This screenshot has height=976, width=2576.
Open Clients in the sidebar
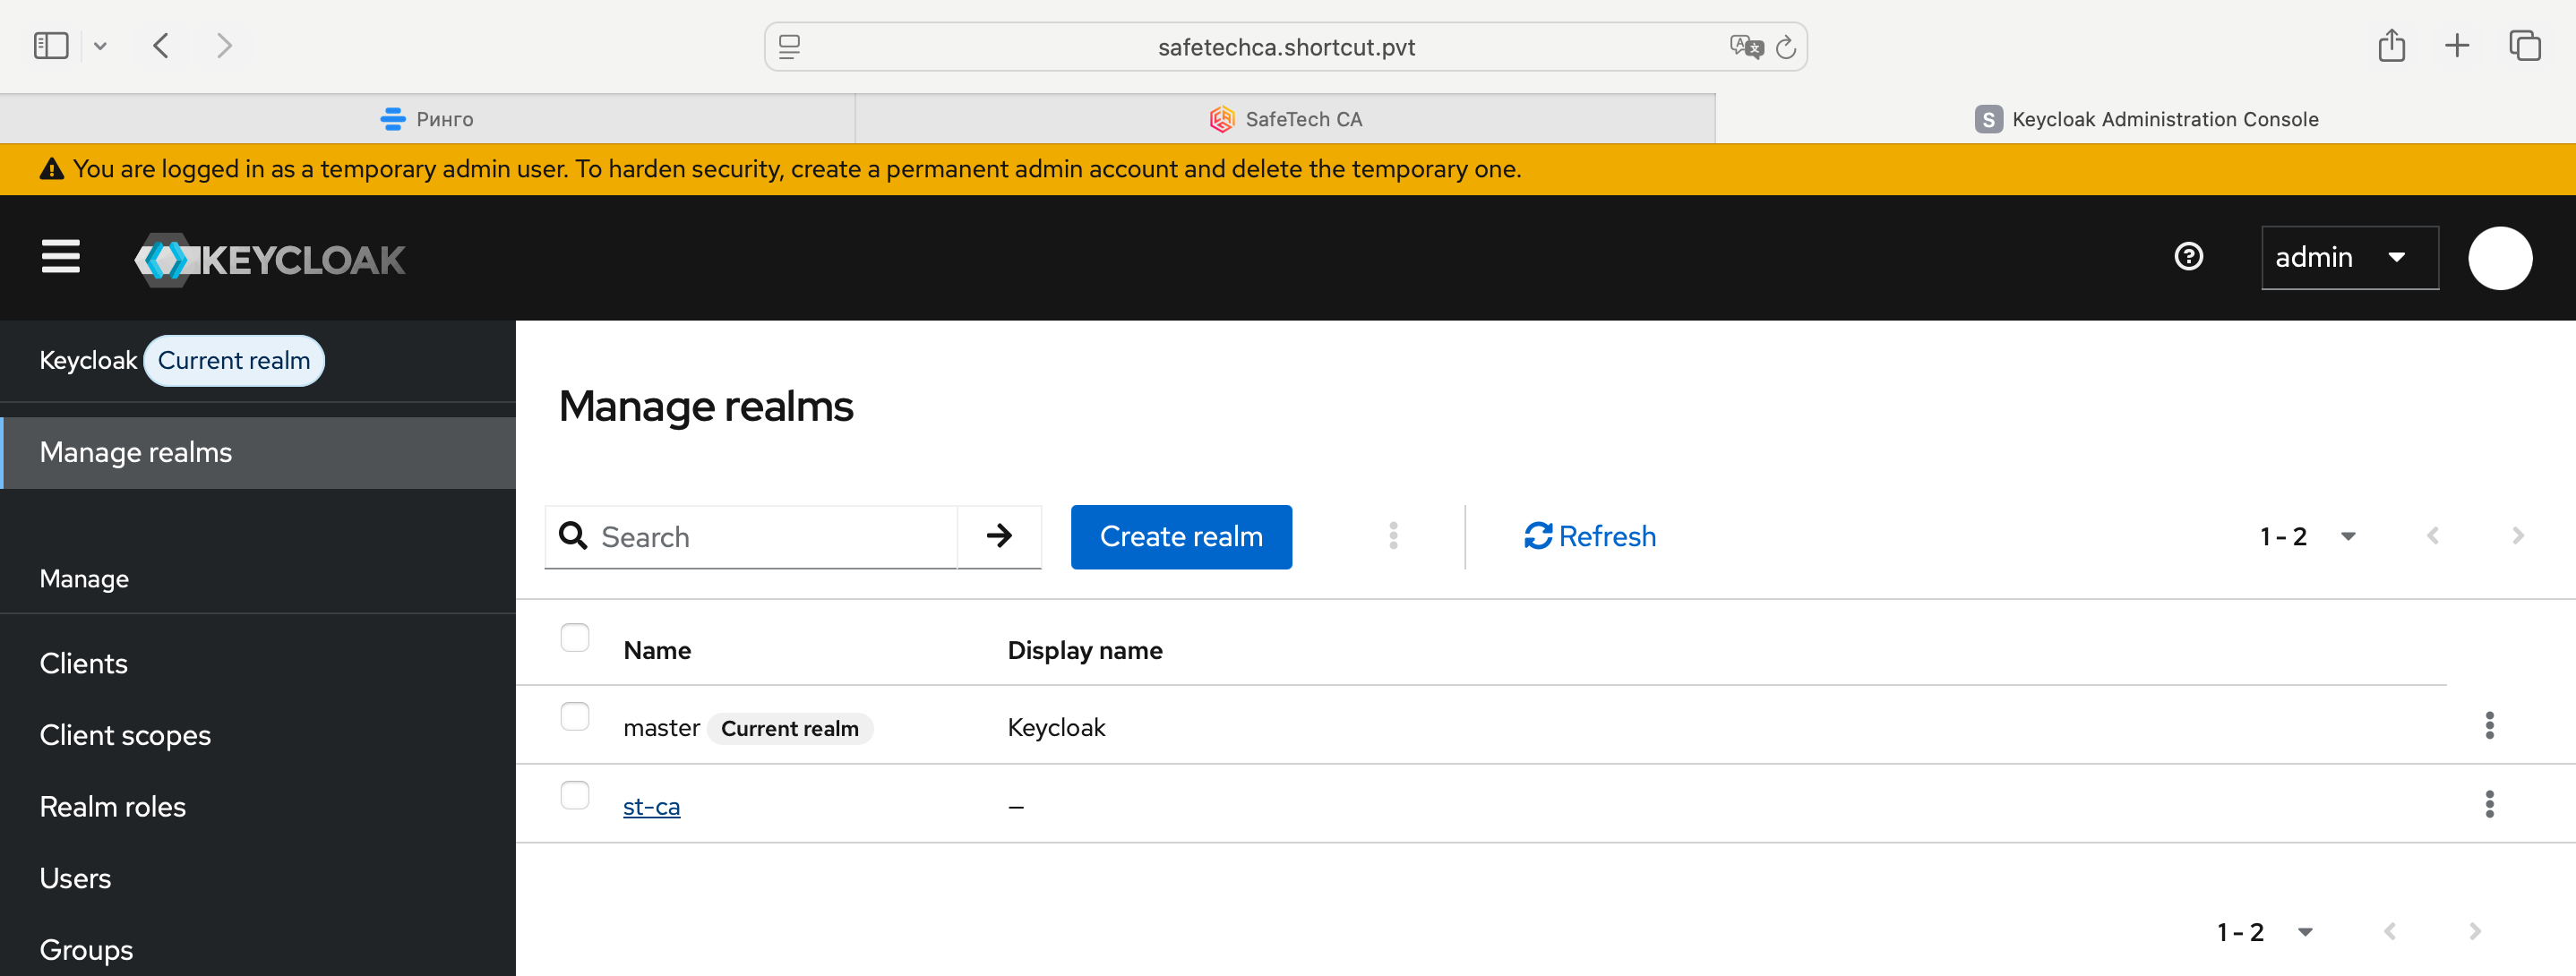coord(84,664)
